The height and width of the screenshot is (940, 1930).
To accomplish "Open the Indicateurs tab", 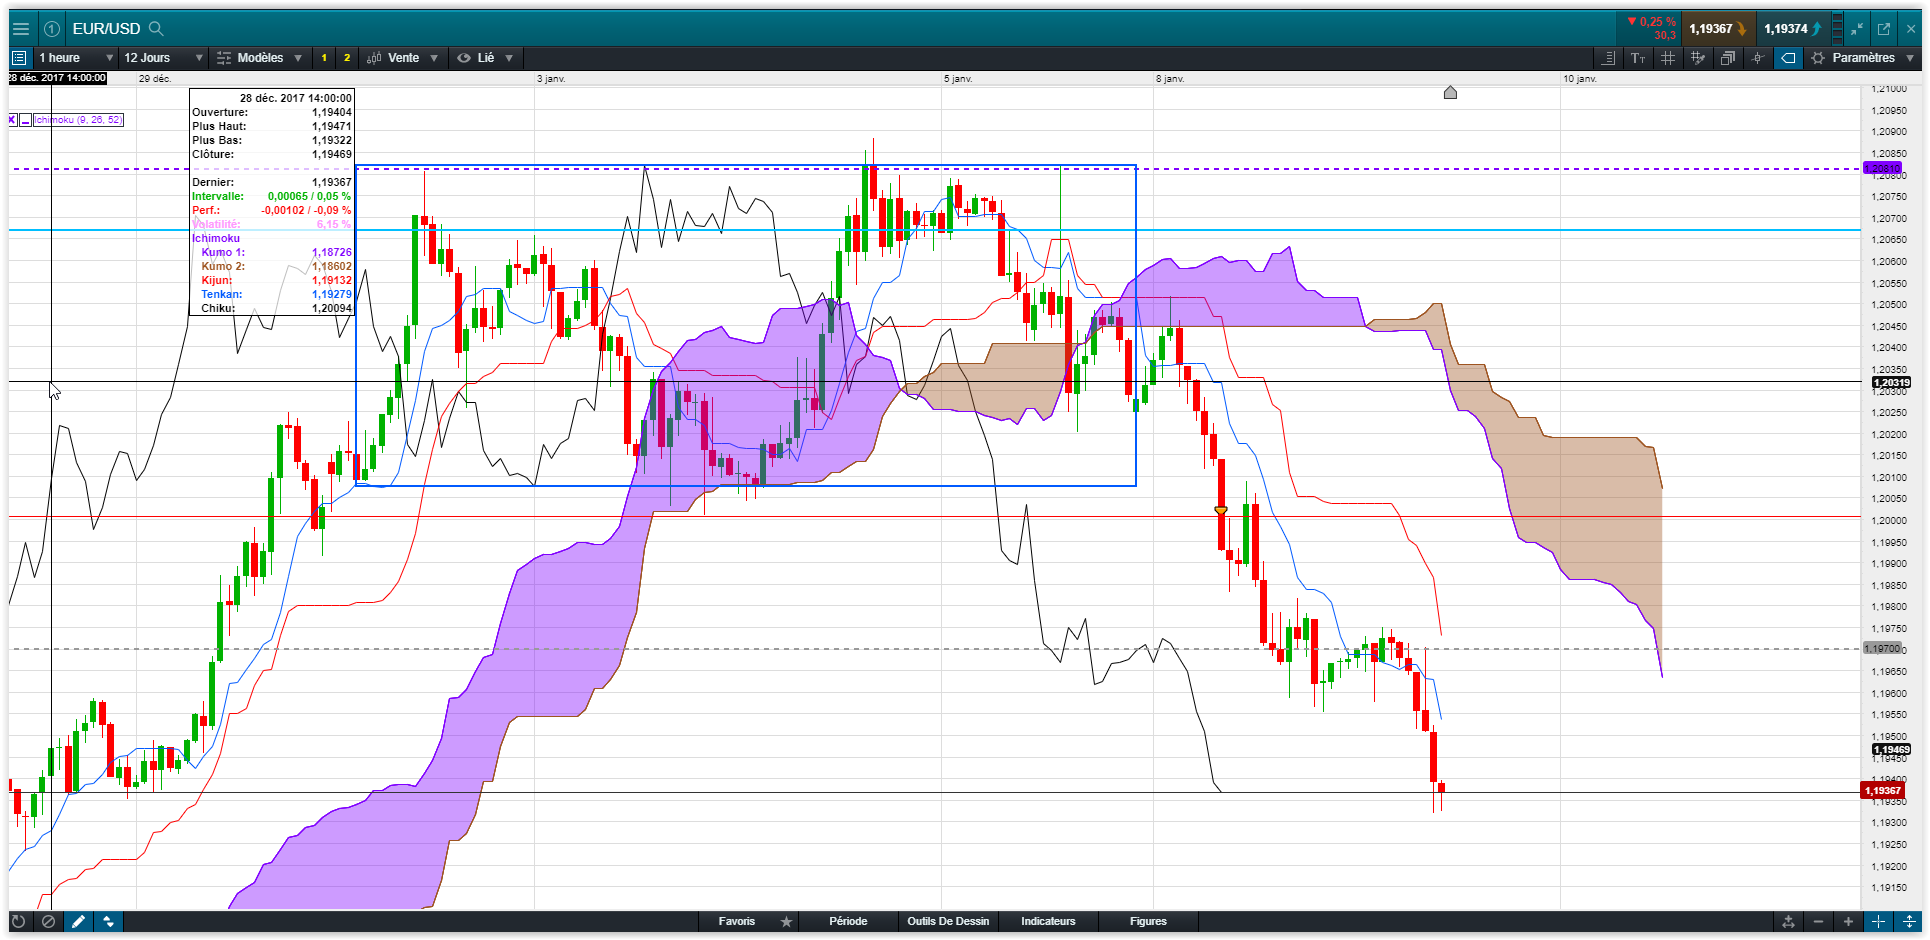I will click(1048, 922).
